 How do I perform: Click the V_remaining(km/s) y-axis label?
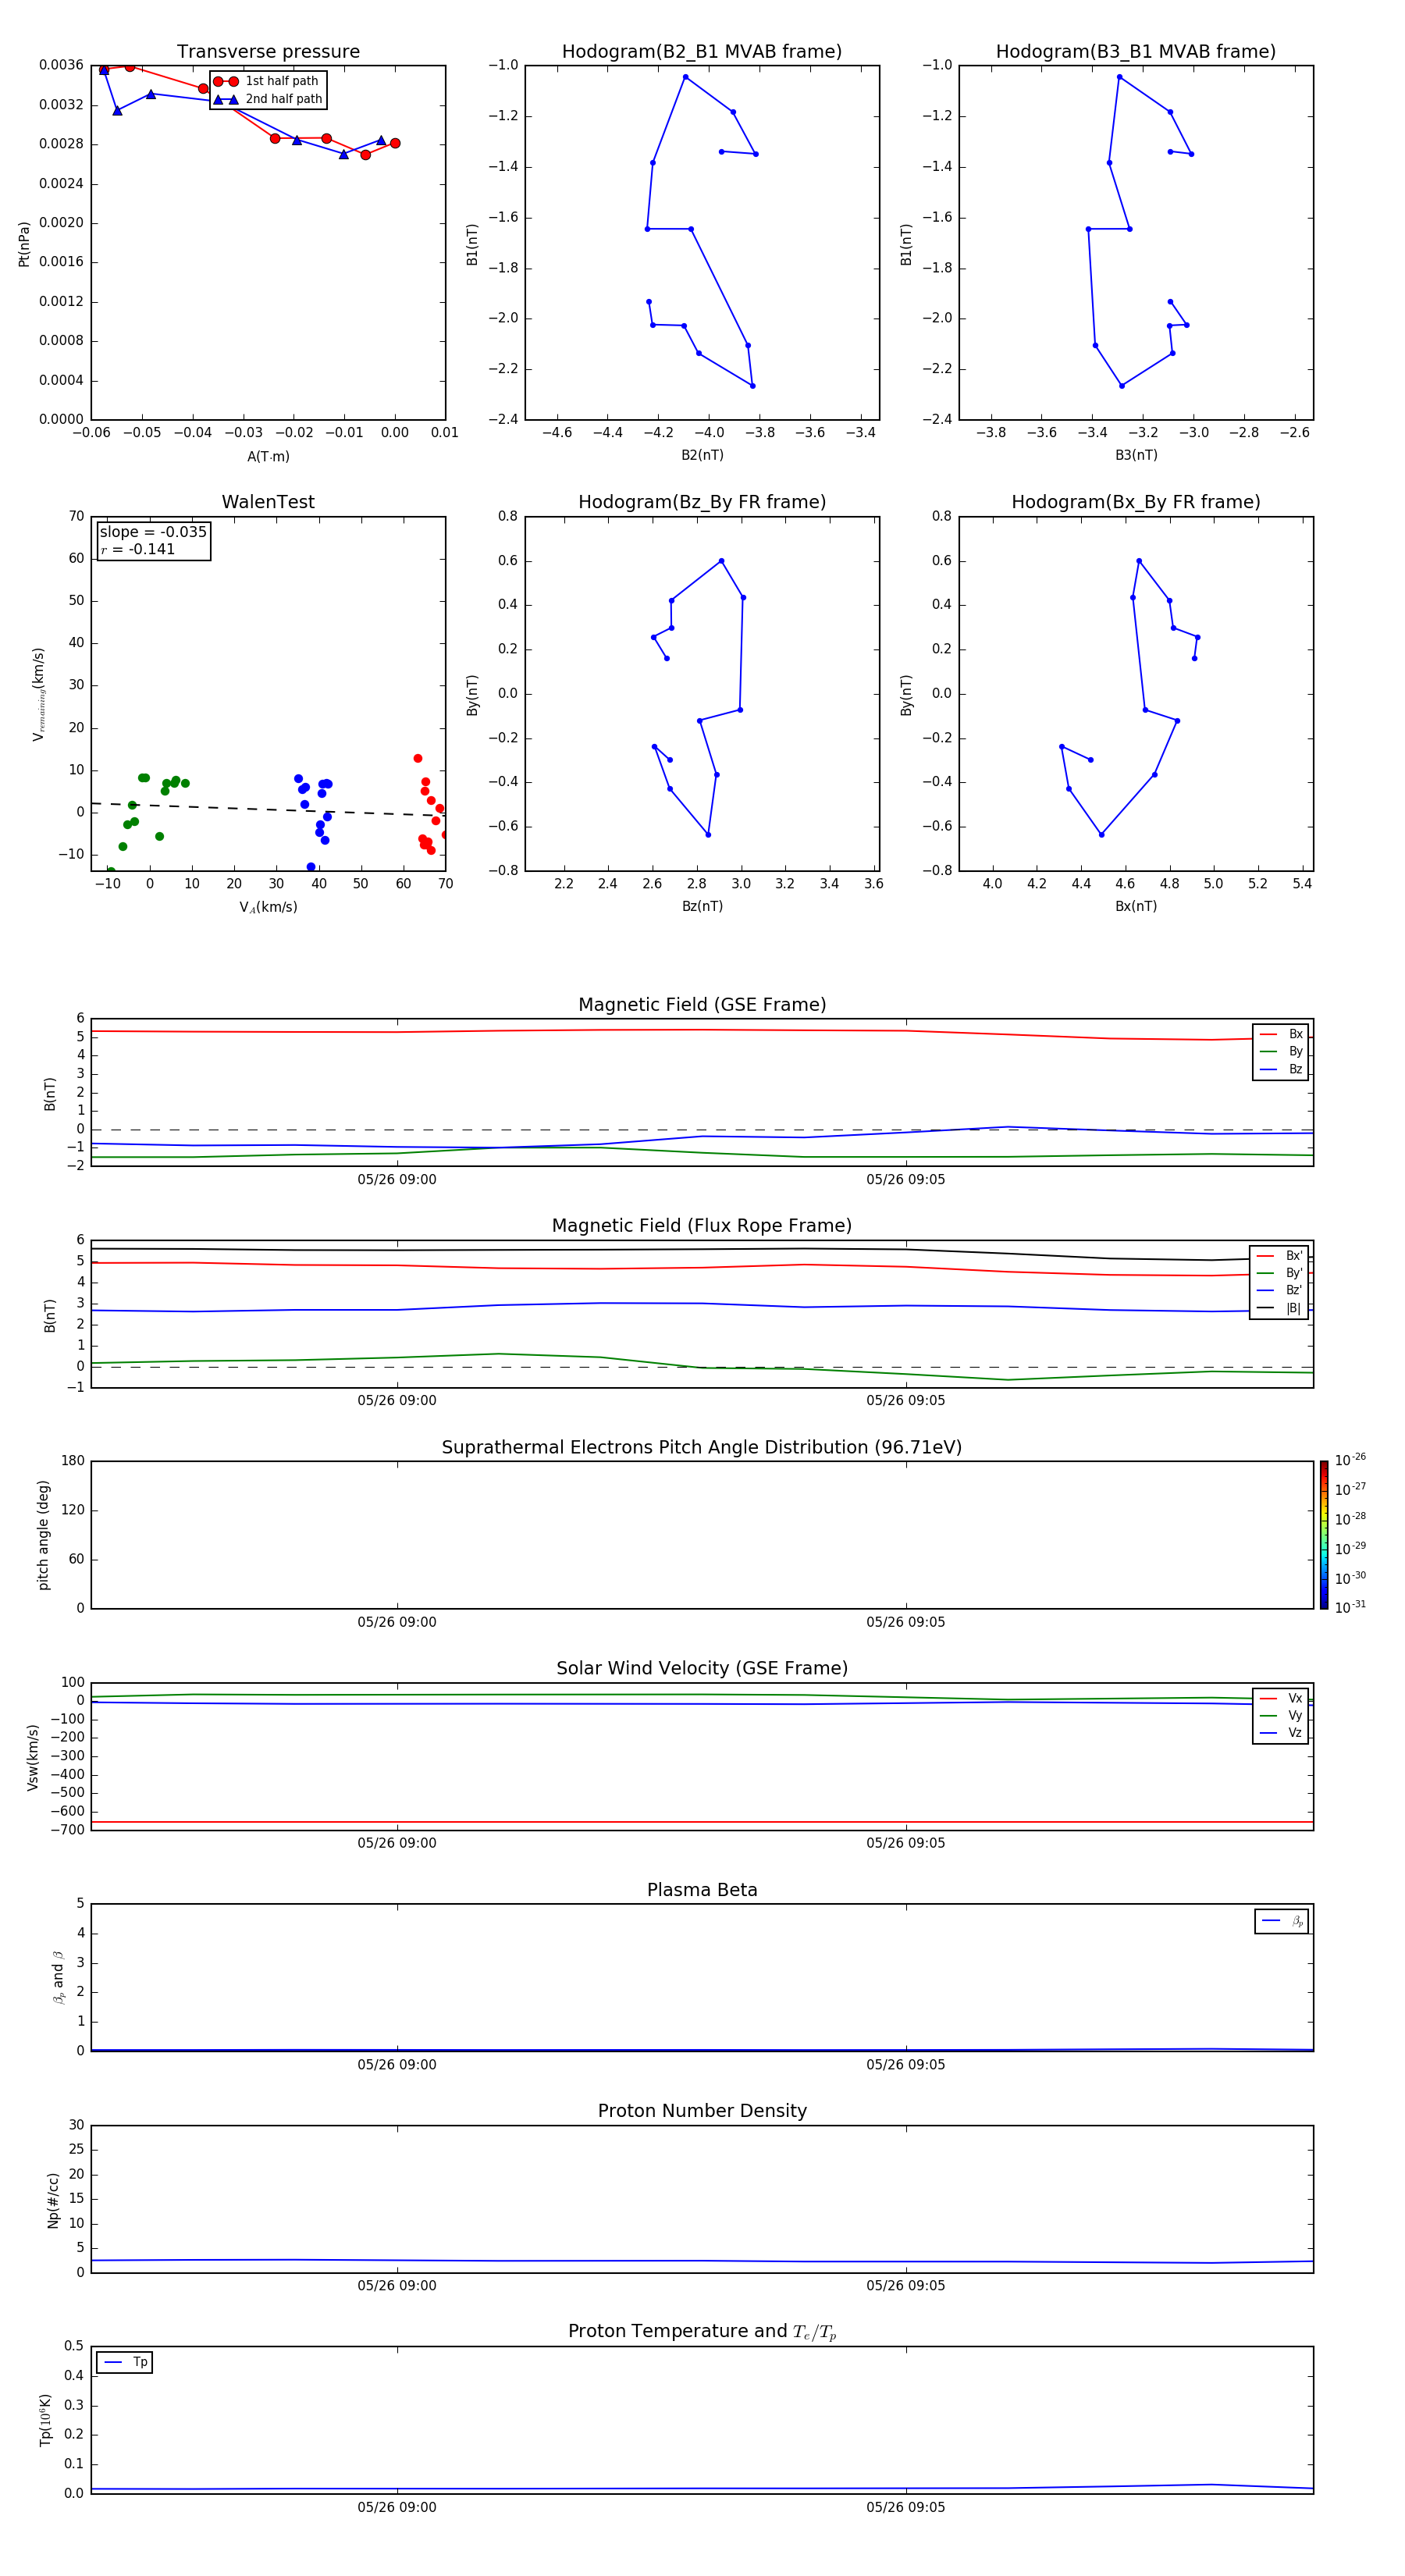(38, 694)
